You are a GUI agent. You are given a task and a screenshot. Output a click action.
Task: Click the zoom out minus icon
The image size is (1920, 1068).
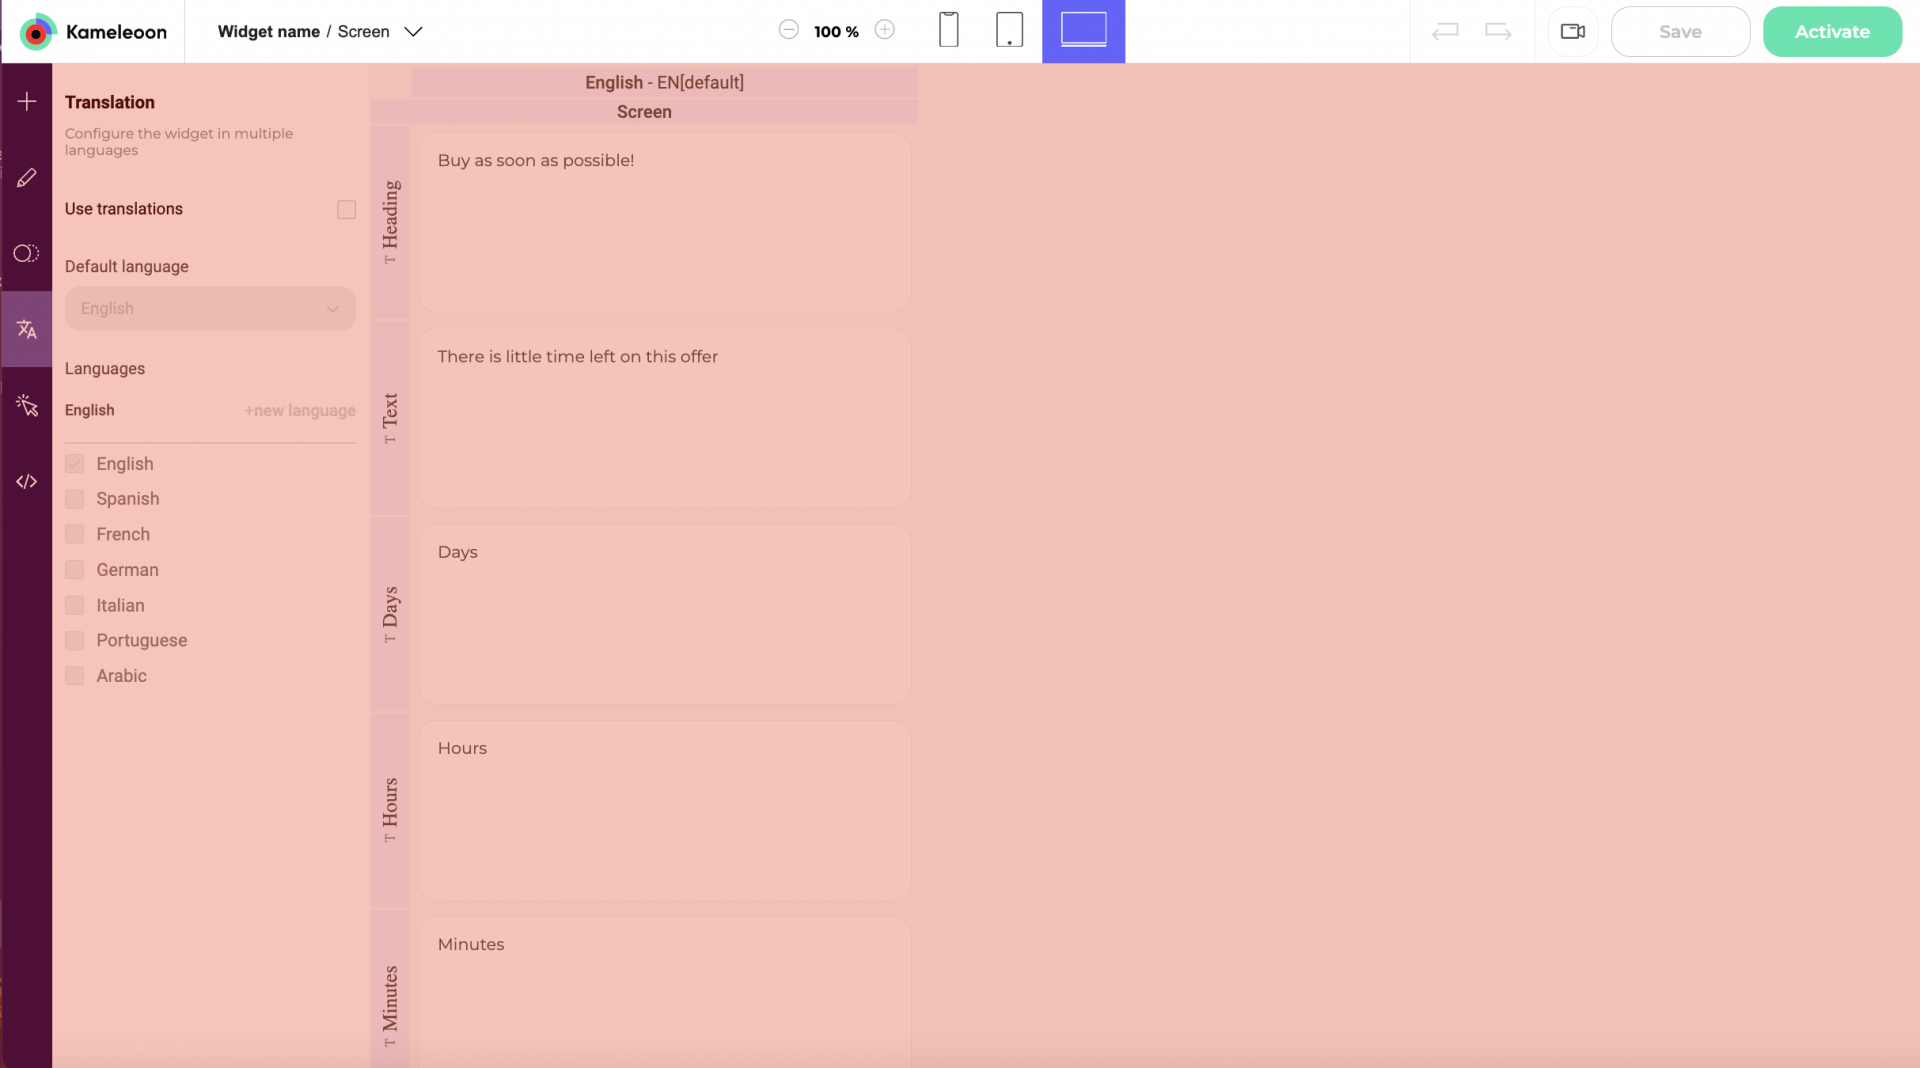coord(788,30)
